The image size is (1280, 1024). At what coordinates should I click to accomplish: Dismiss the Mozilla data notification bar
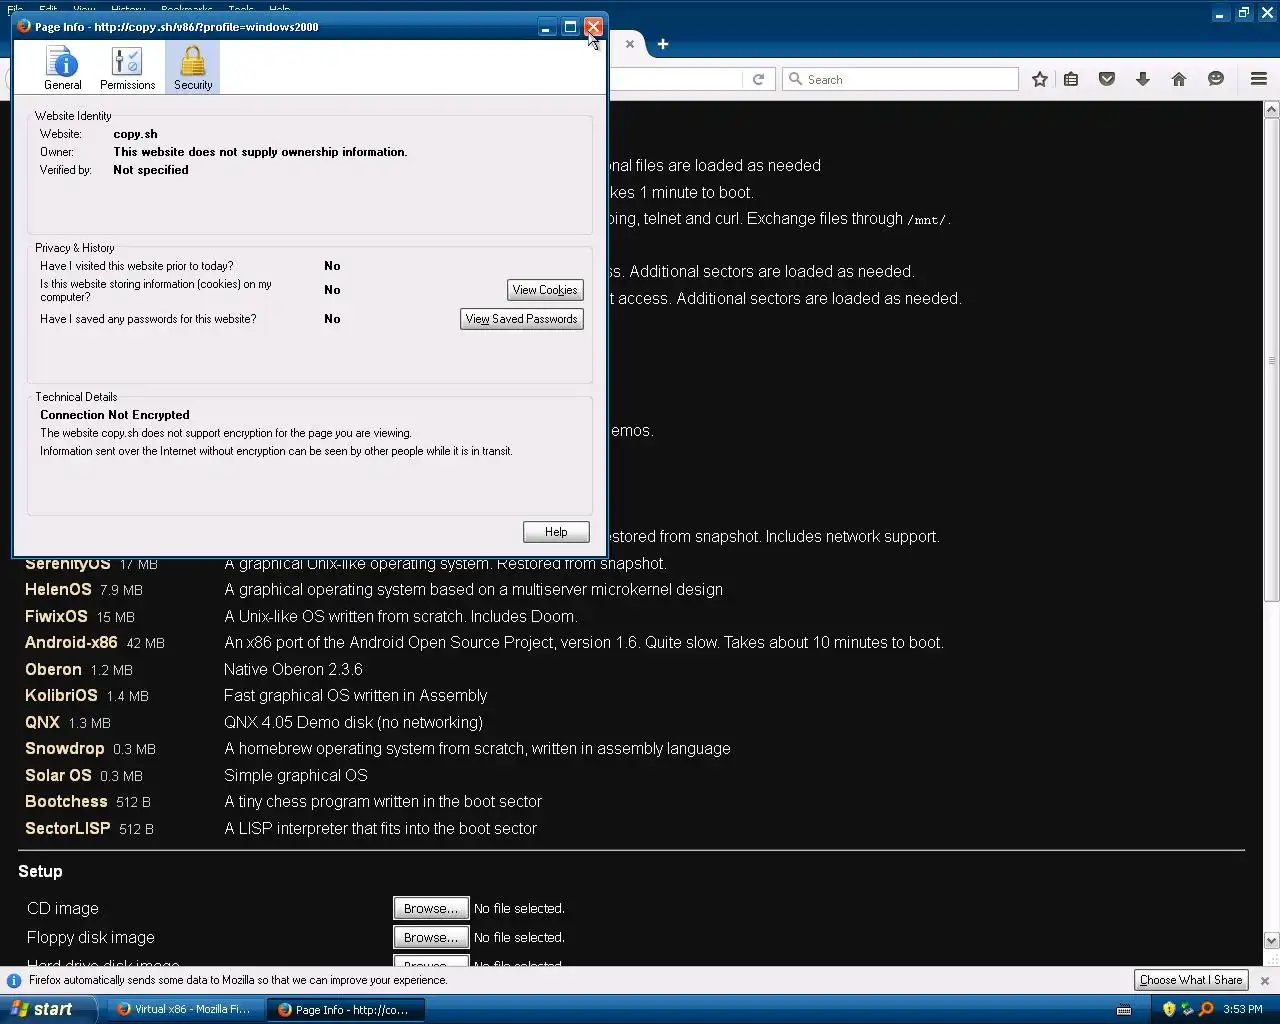tap(1264, 981)
